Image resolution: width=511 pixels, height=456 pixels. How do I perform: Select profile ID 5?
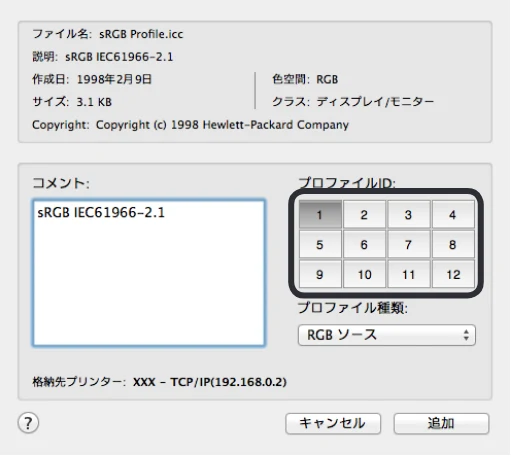click(320, 244)
